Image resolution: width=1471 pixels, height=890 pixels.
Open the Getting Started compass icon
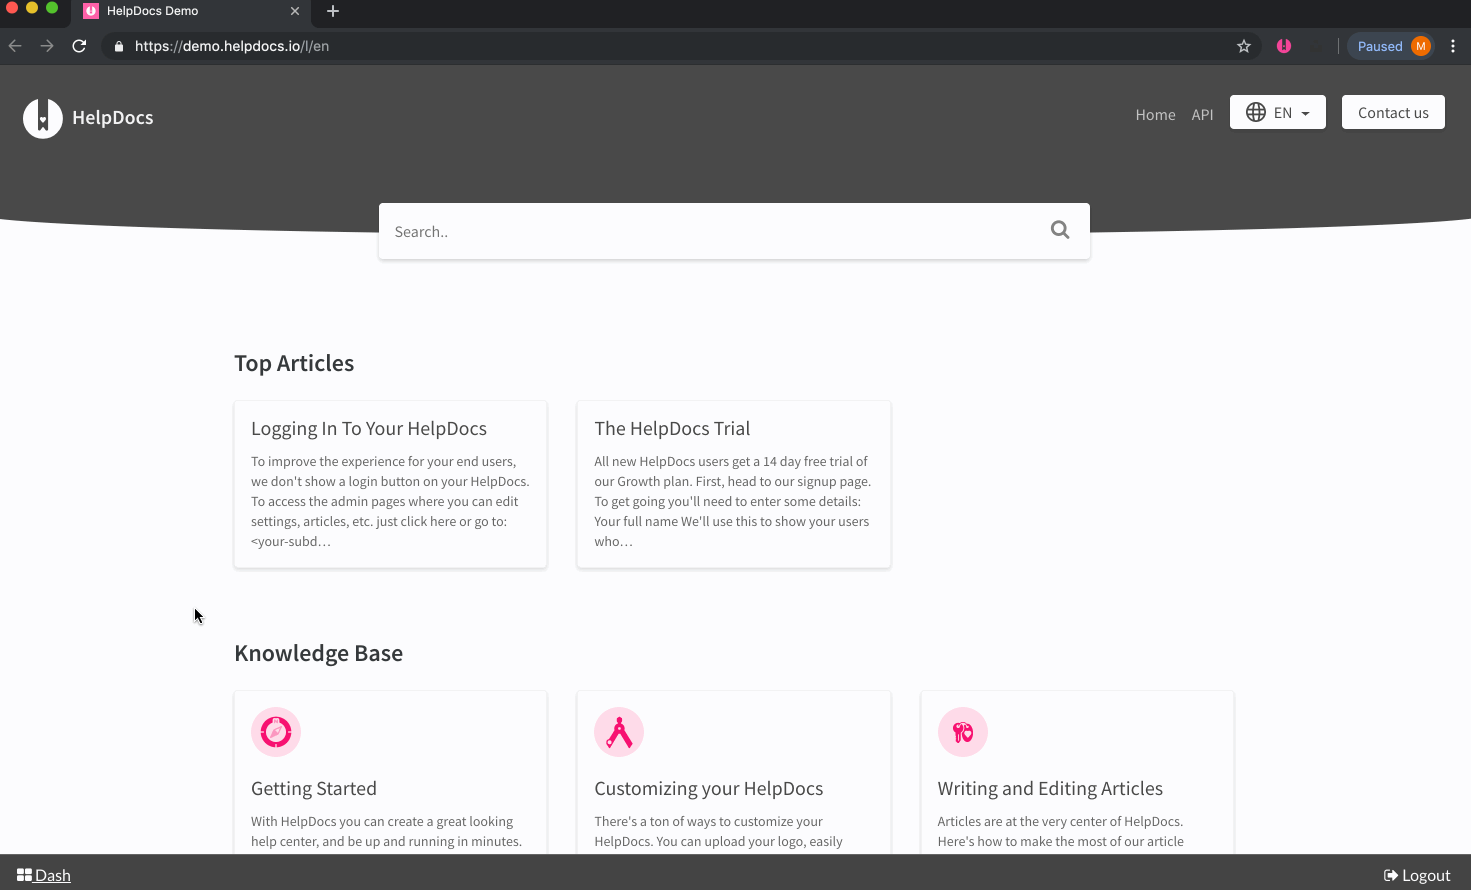pyautogui.click(x=276, y=732)
